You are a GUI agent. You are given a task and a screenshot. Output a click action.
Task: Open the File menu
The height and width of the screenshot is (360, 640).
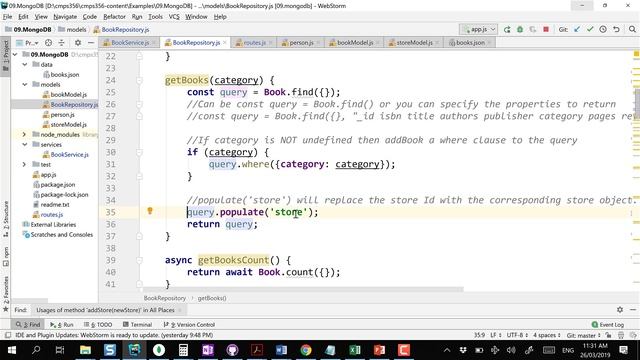7,17
